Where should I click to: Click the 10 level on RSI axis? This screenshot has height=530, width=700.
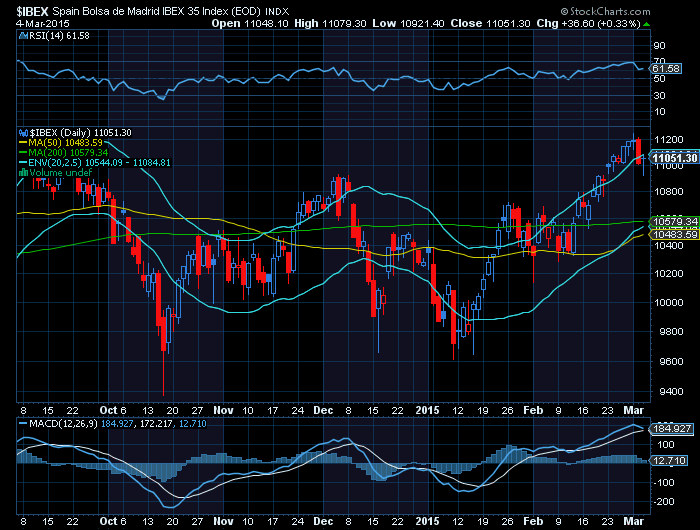point(659,112)
